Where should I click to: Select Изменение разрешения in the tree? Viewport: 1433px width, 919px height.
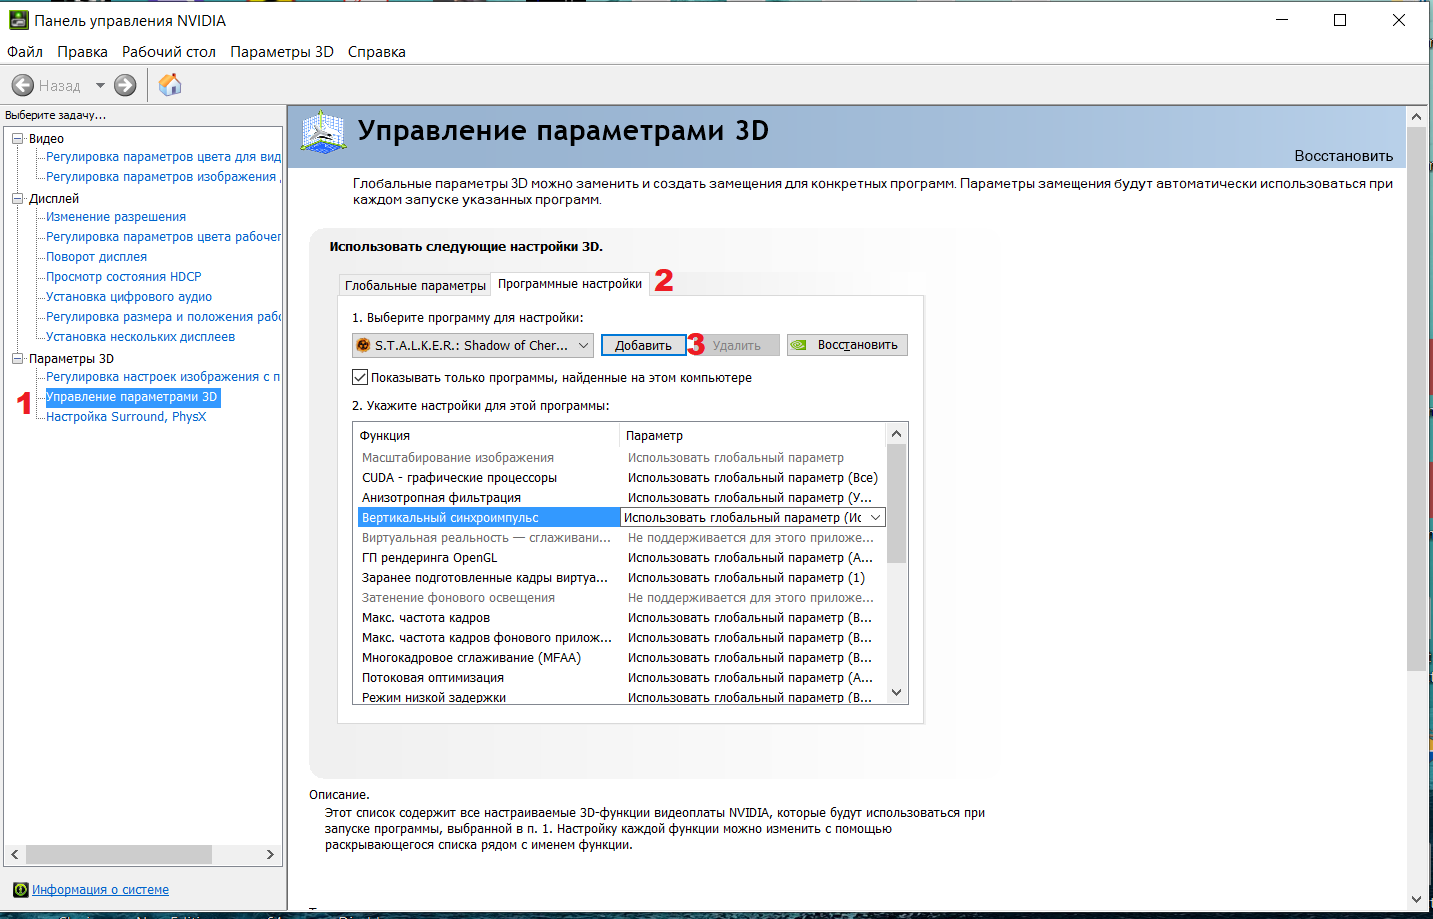116,217
